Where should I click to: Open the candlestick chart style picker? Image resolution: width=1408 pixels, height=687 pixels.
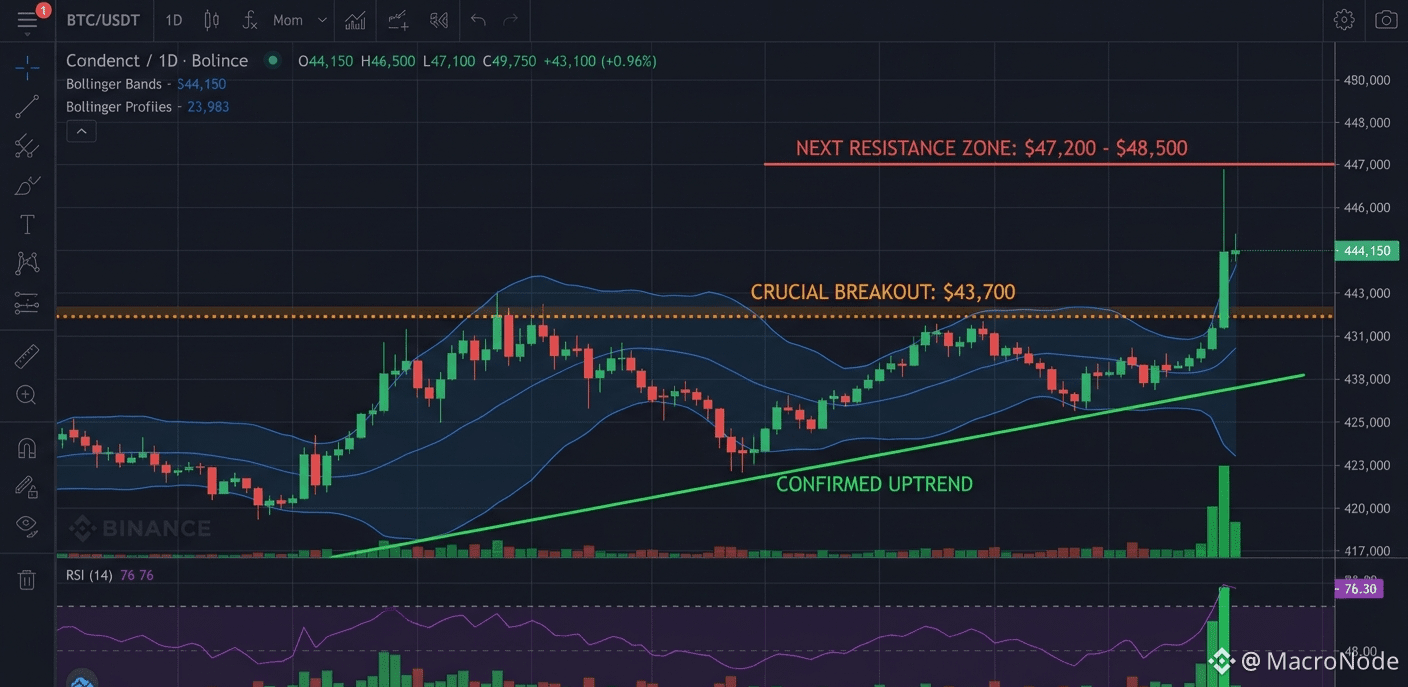(x=211, y=20)
